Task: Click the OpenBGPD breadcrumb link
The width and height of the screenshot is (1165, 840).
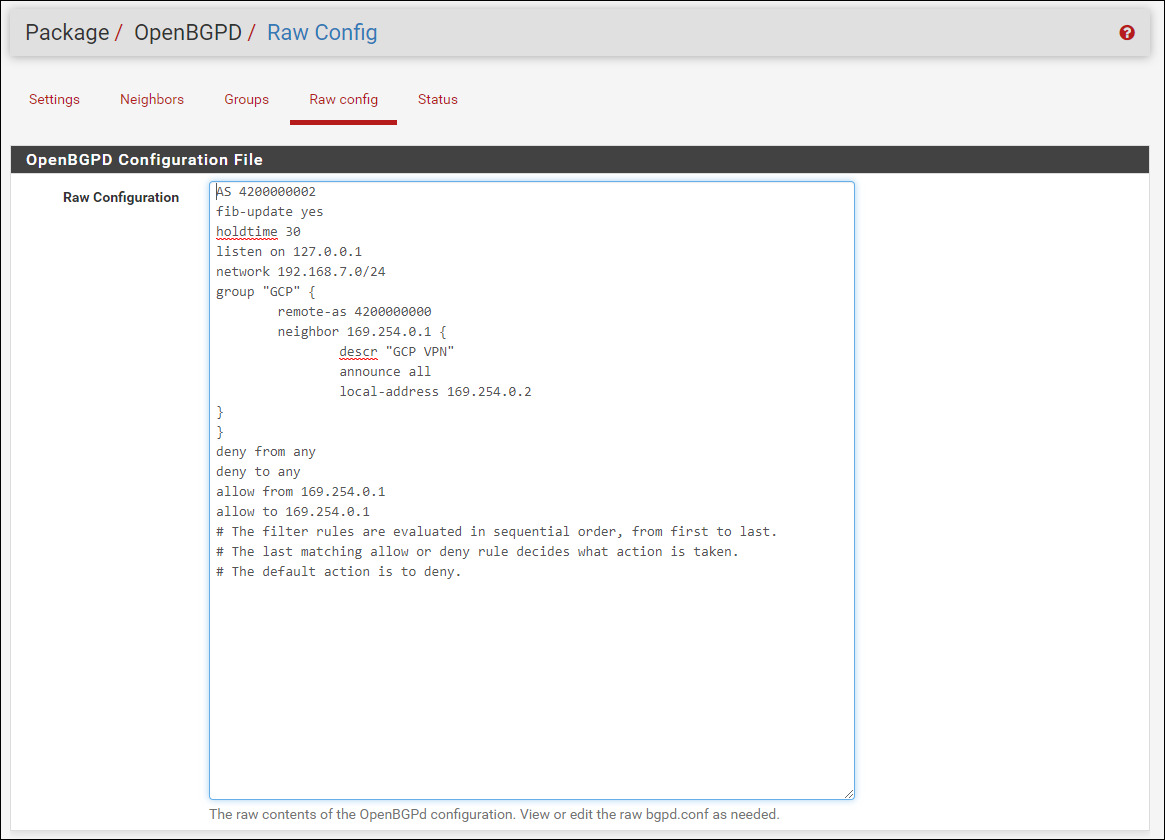Action: tap(188, 33)
